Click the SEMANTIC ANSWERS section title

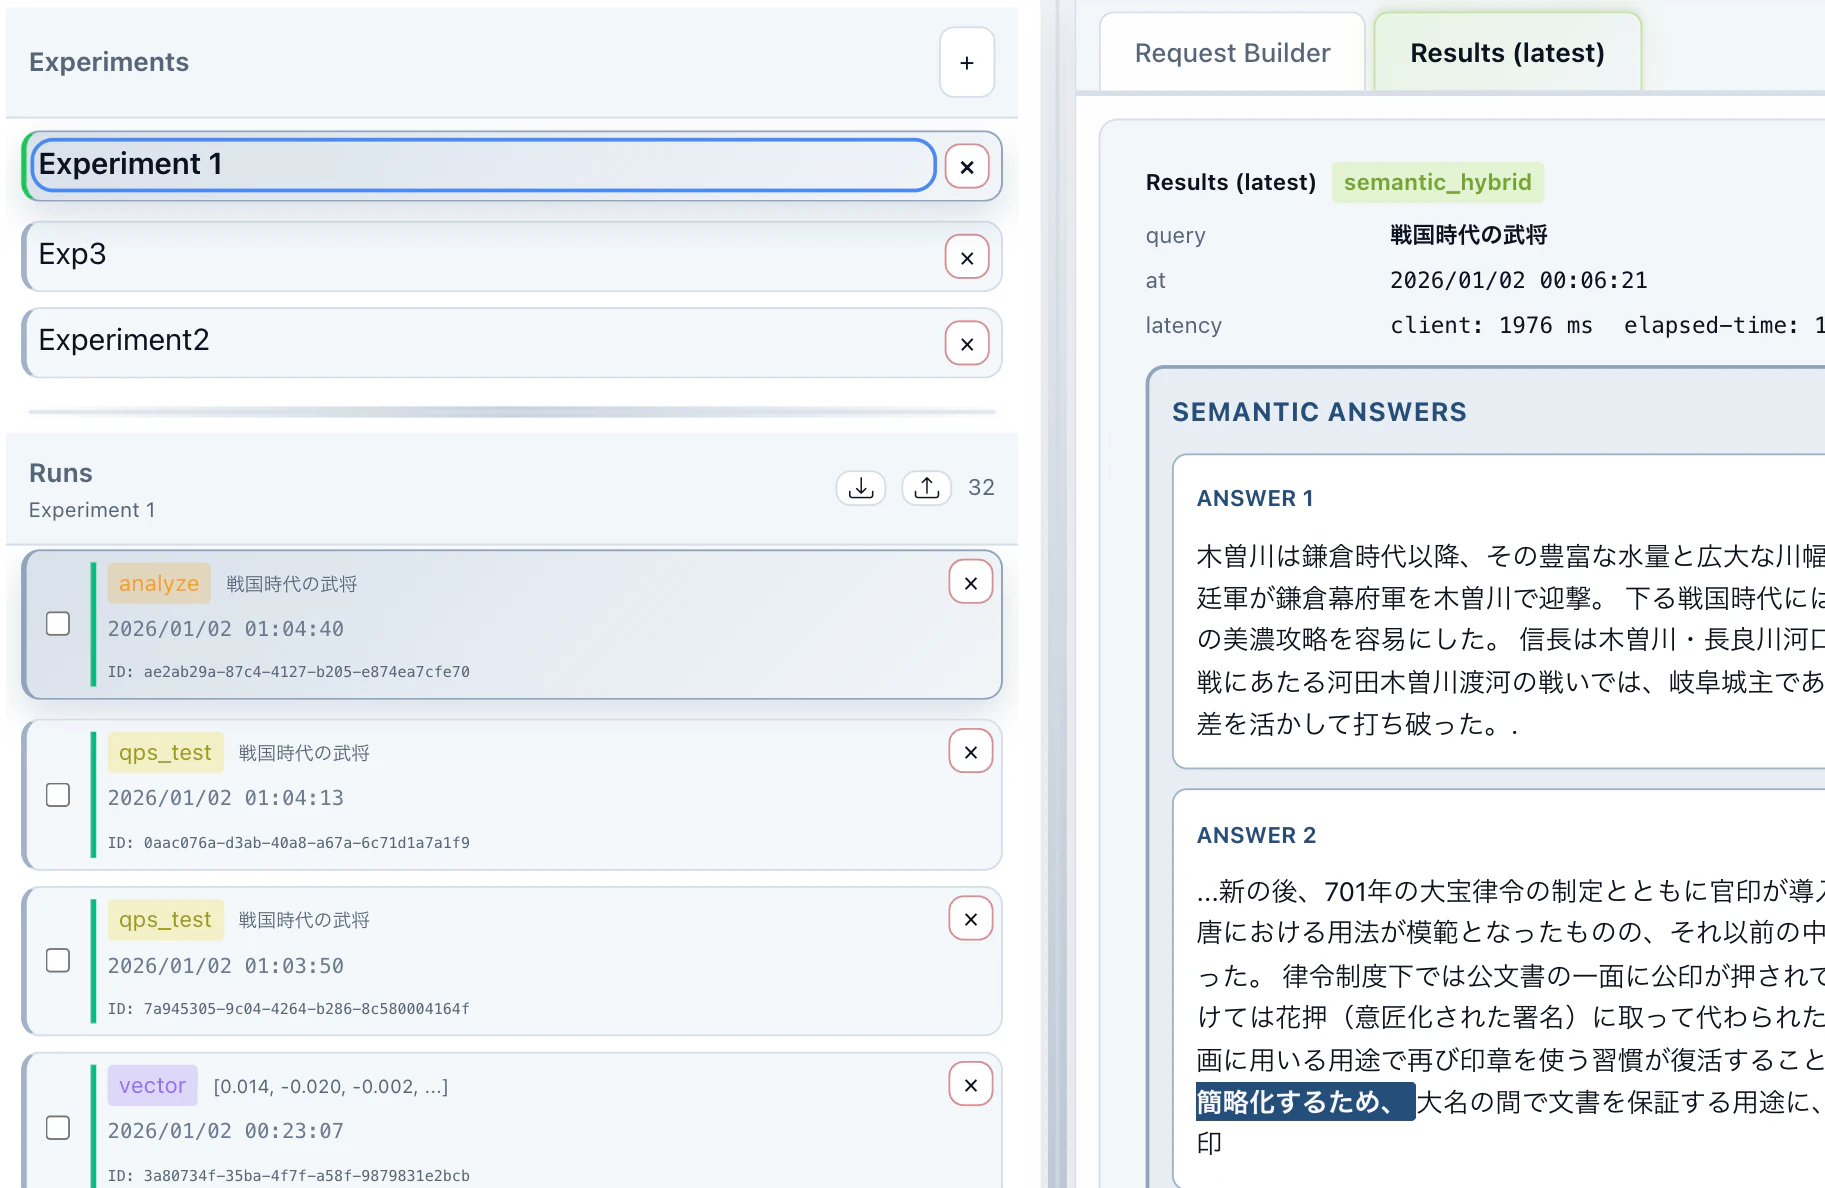1319,412
